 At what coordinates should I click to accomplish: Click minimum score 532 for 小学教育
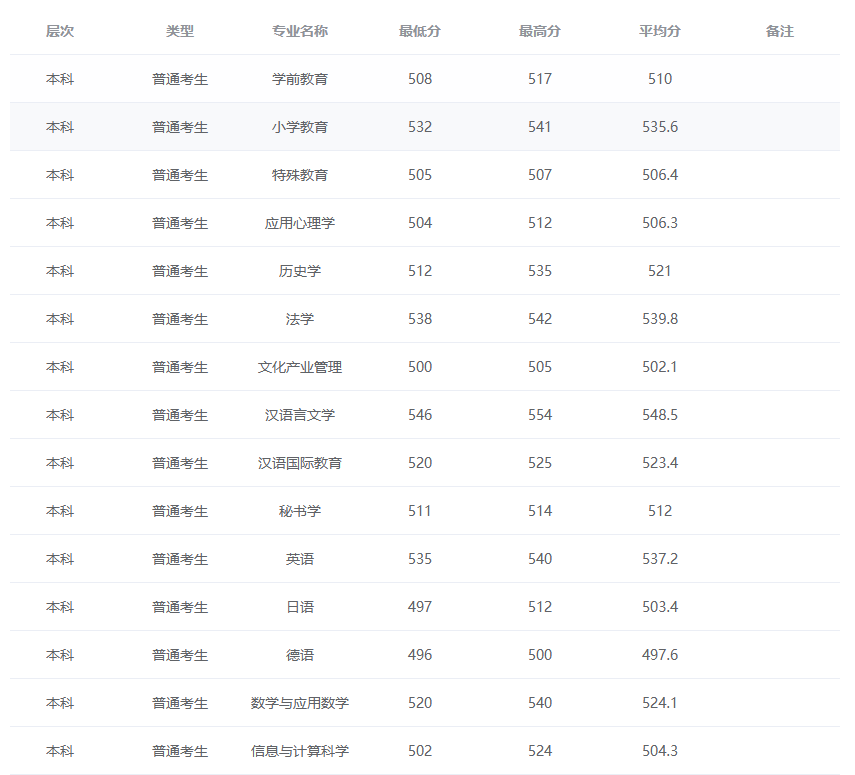[x=420, y=127]
